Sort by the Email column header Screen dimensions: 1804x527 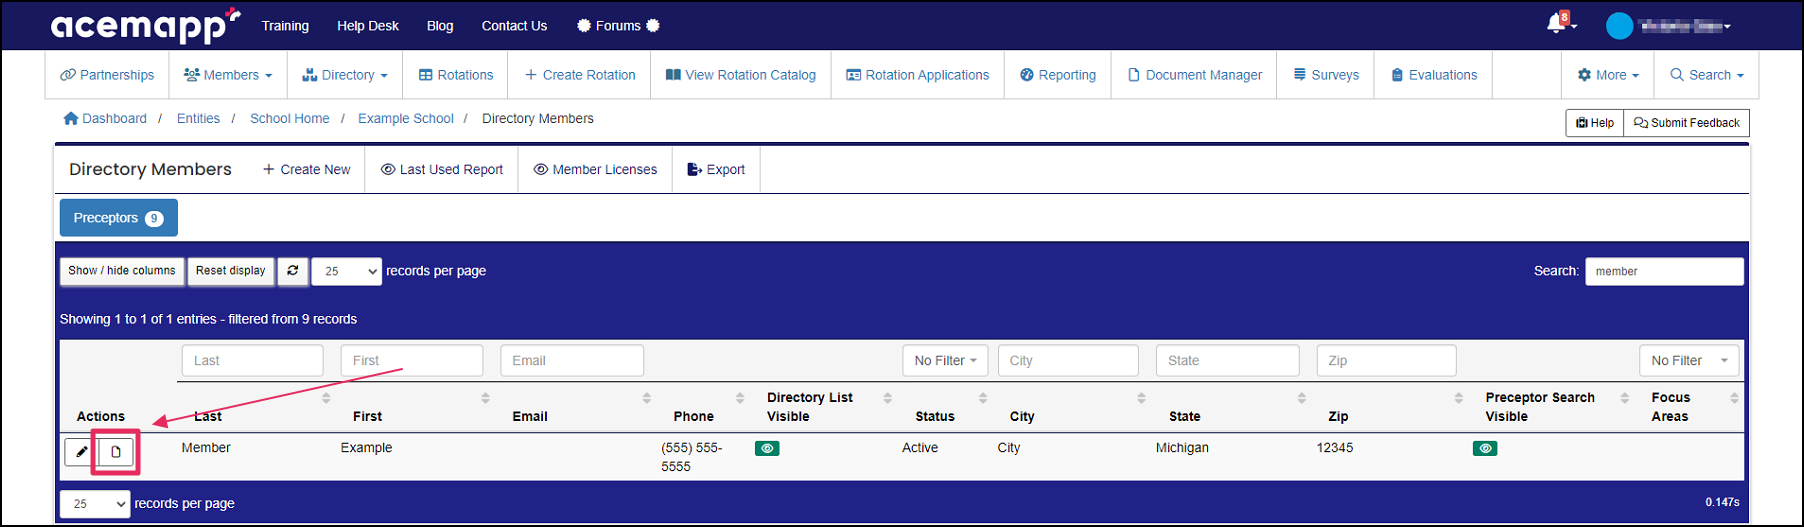tap(530, 416)
